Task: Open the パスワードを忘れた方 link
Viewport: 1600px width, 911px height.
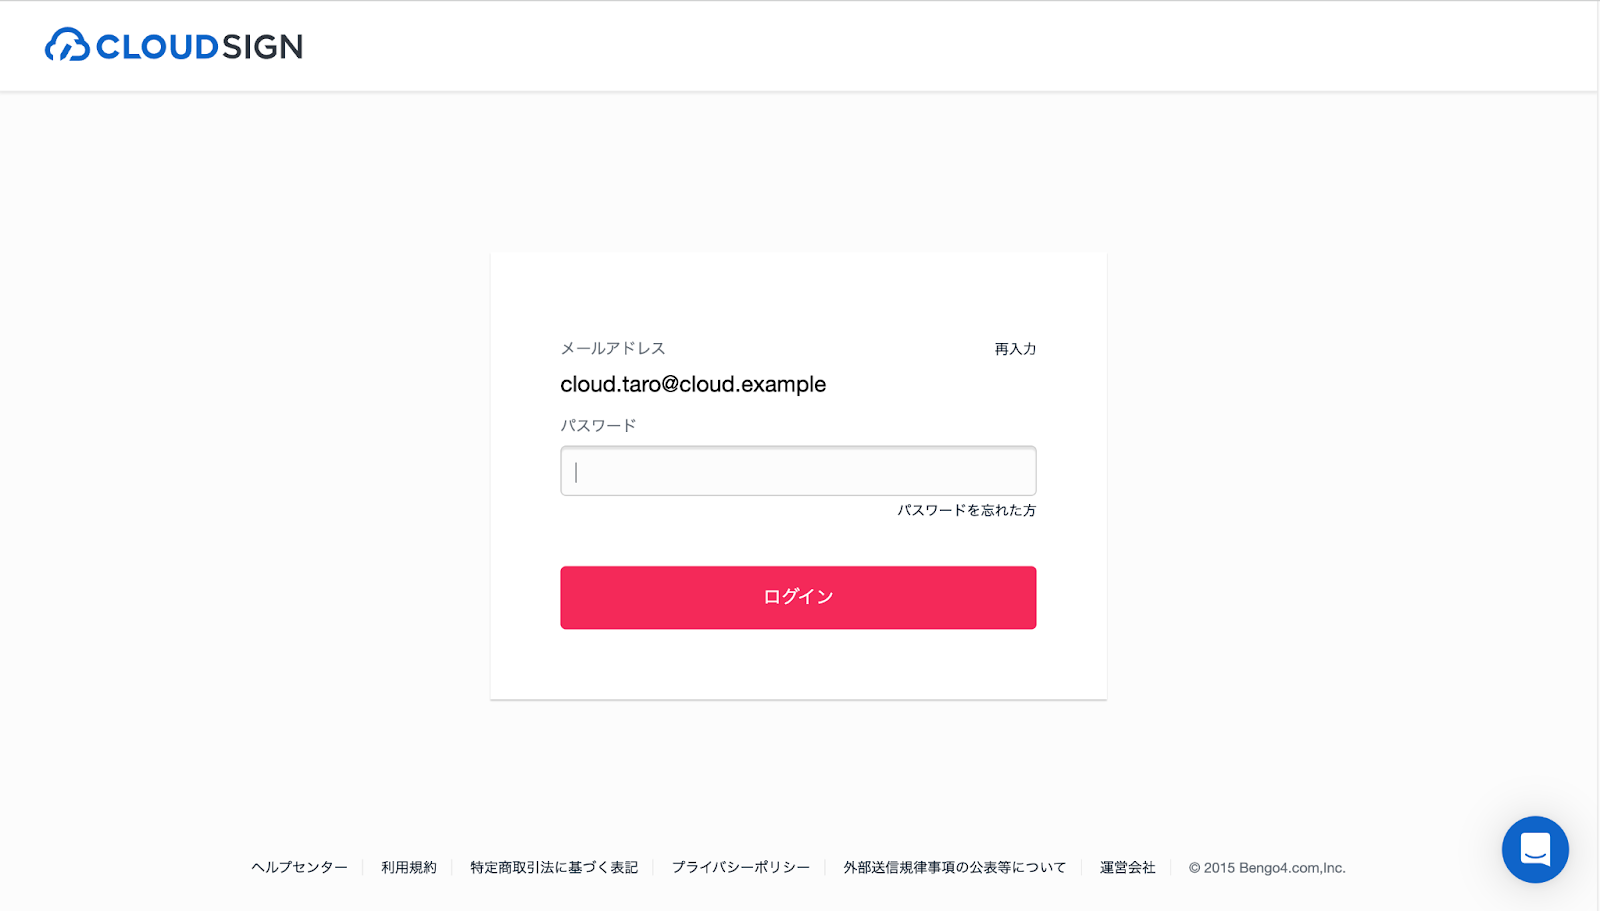Action: pyautogui.click(x=966, y=510)
